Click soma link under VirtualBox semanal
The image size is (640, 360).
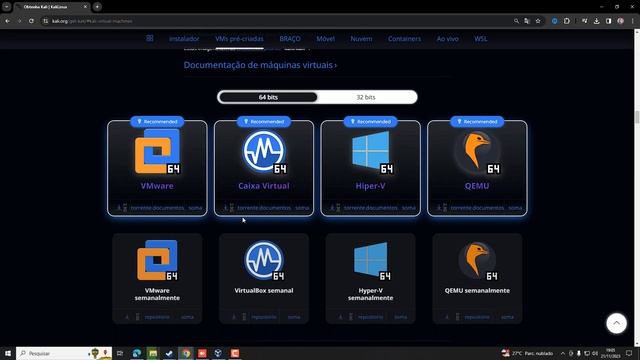(294, 317)
